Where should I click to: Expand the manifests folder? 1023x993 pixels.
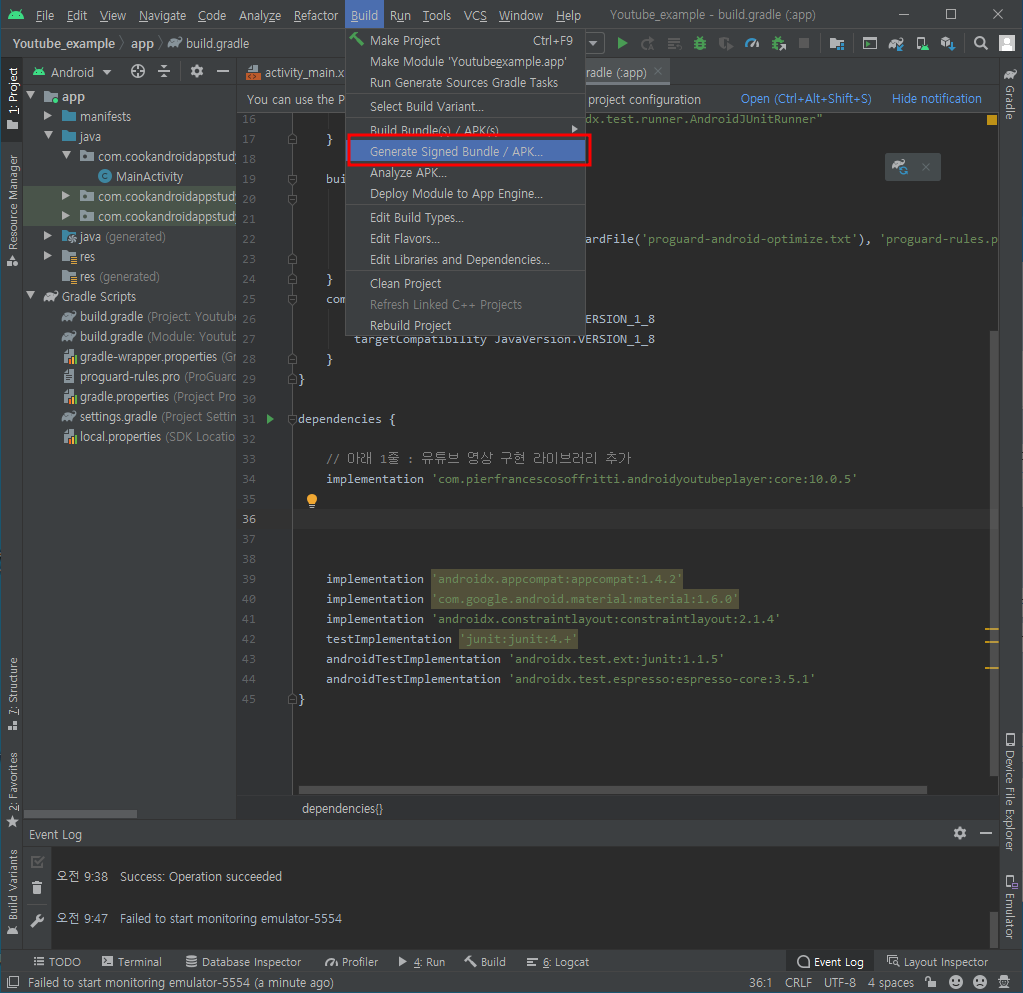pos(48,116)
